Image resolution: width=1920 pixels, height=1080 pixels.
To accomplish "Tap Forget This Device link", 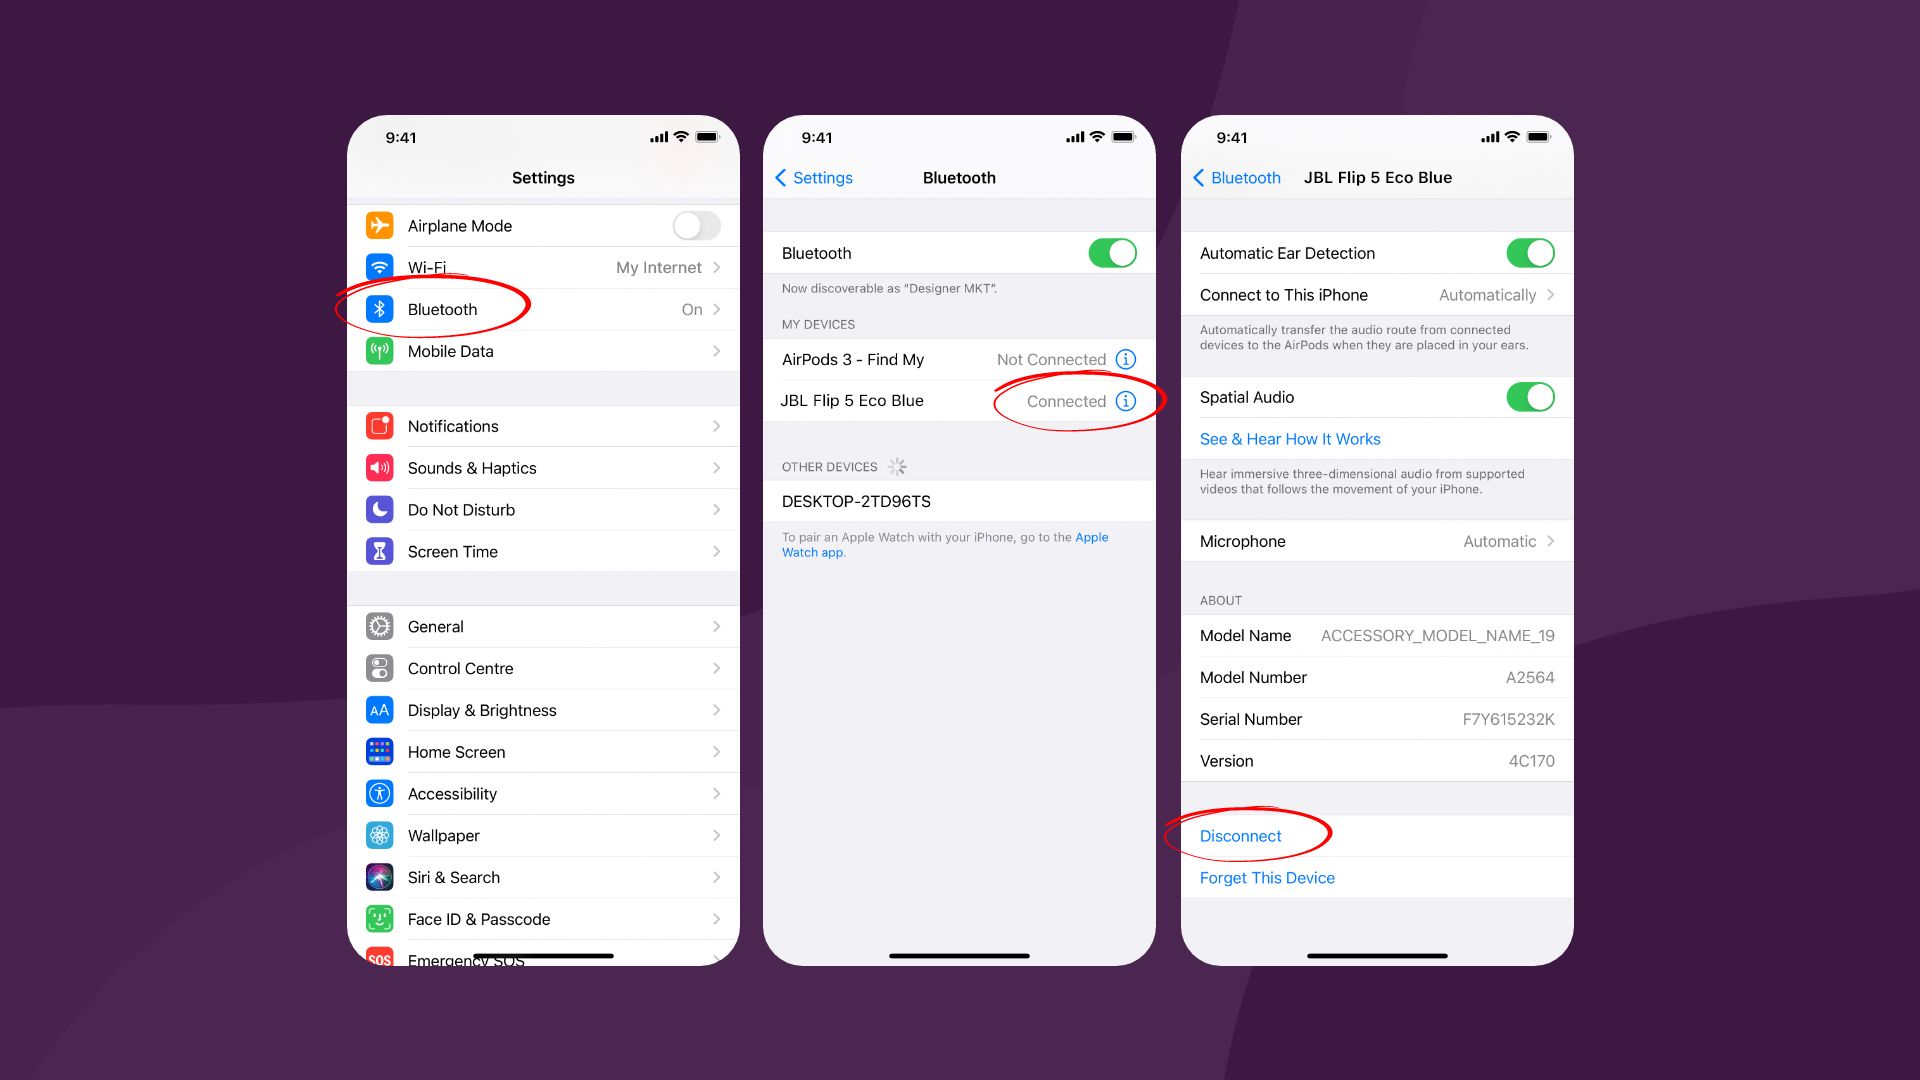I will pos(1266,877).
